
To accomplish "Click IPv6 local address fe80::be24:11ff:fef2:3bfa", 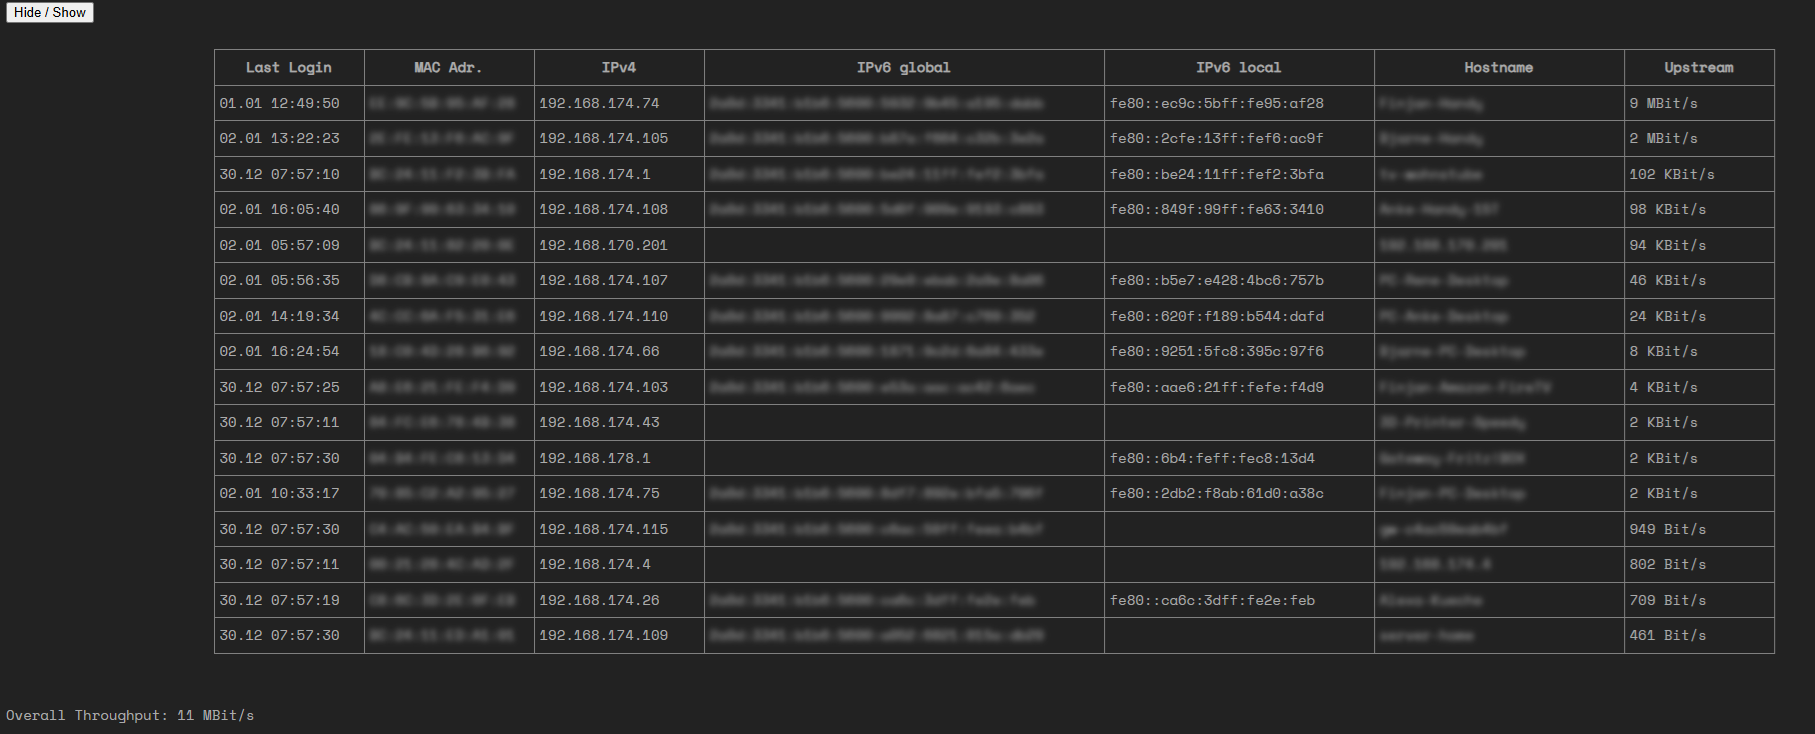I will [x=1217, y=174].
